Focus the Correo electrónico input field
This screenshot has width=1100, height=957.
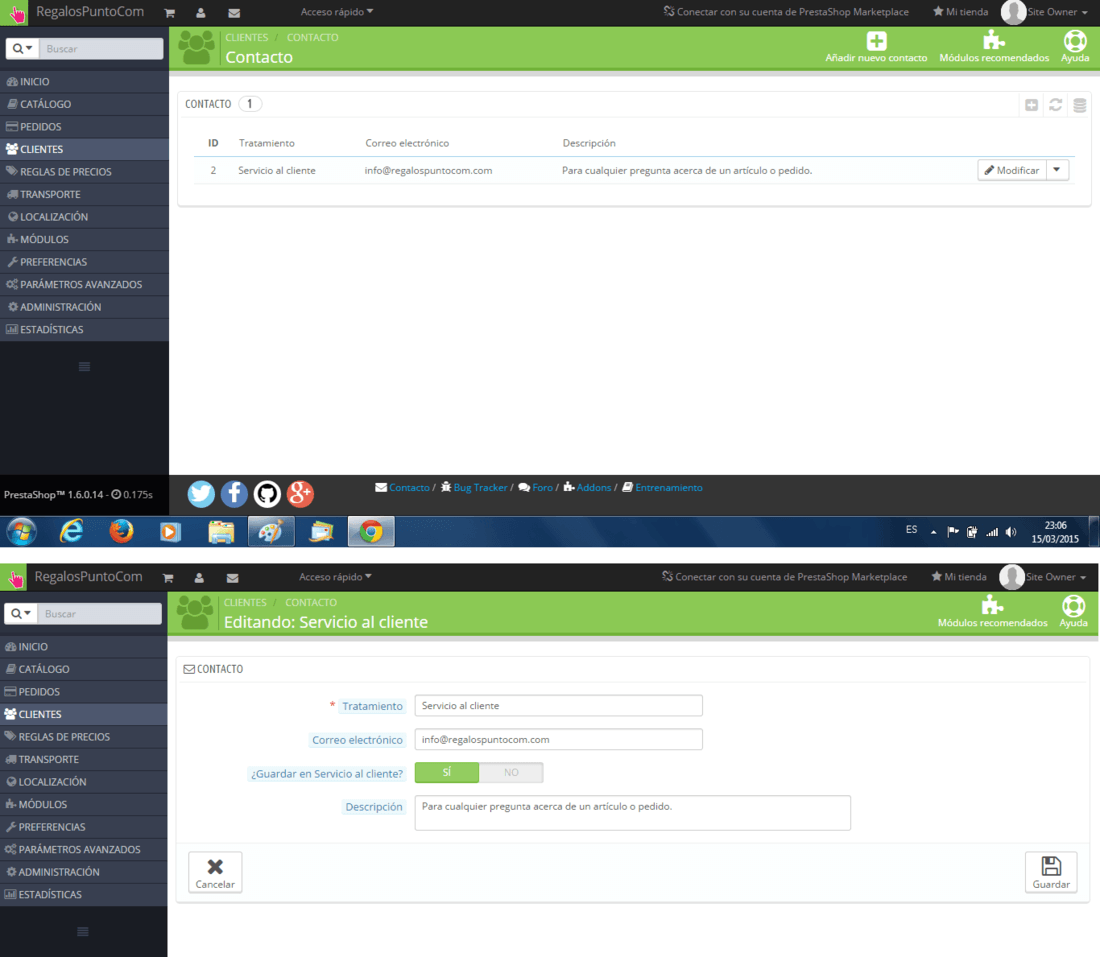tap(558, 739)
